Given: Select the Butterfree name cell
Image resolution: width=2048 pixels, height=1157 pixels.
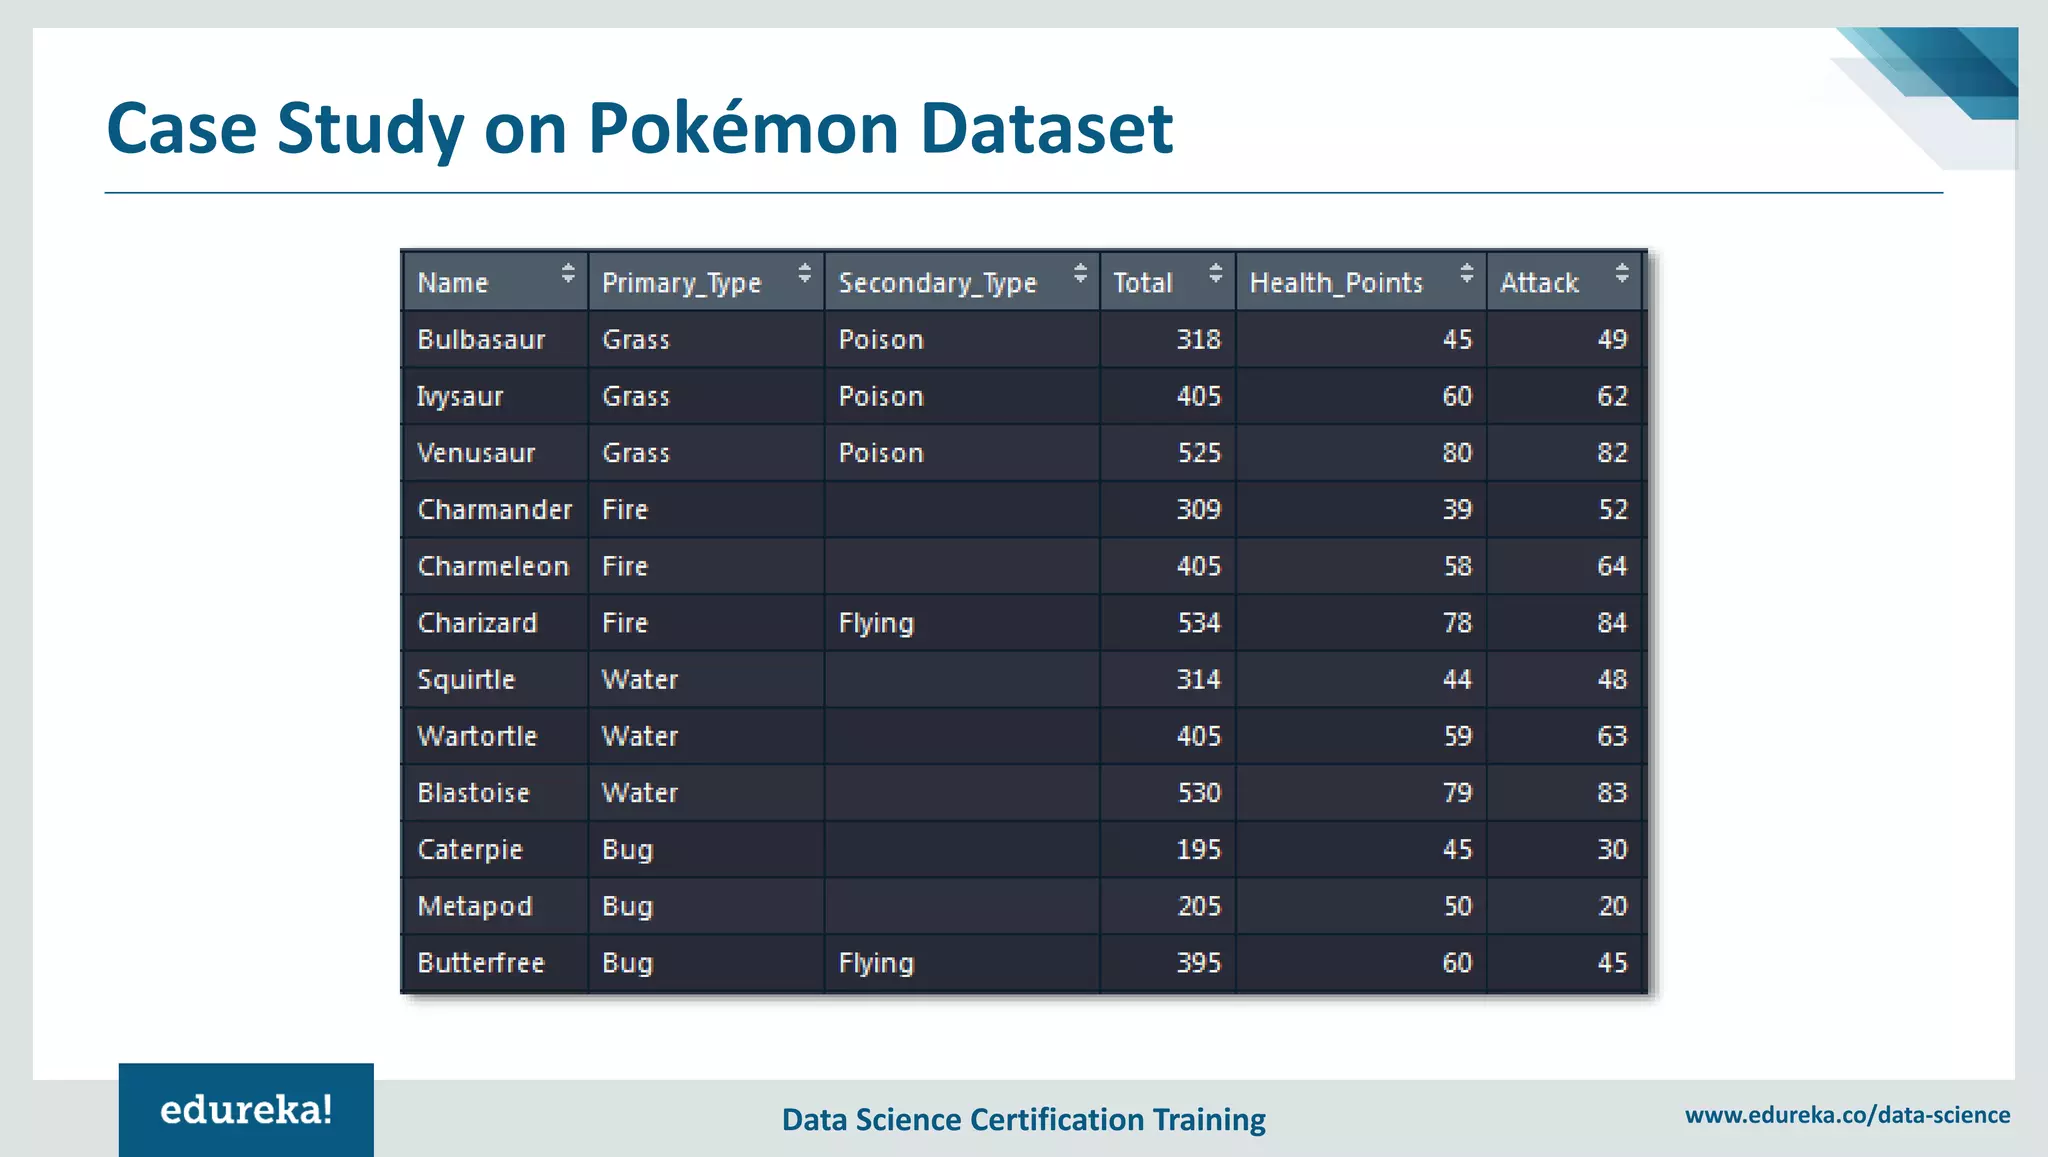Looking at the screenshot, I should pos(496,963).
